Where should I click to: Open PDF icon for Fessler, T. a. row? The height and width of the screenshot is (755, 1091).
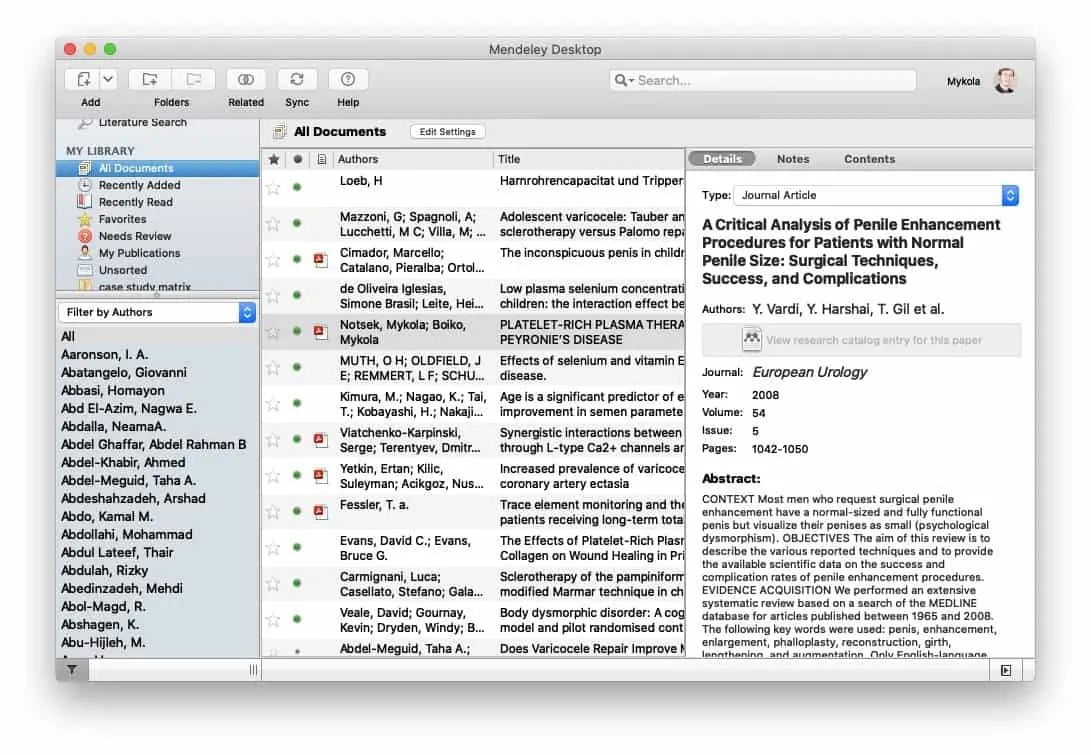pos(321,512)
